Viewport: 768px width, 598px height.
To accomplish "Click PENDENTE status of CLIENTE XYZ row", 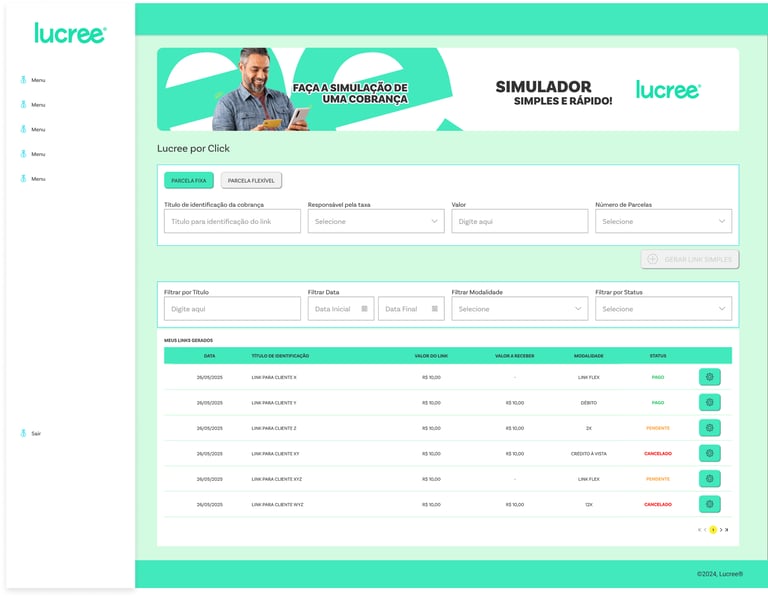I will (658, 479).
